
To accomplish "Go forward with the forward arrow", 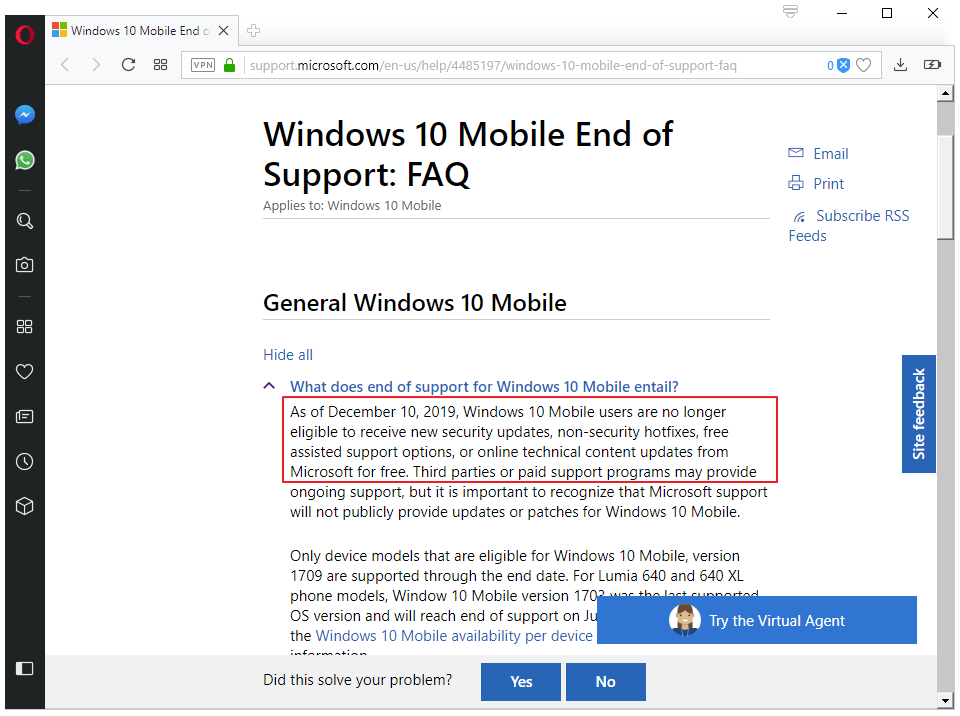I will pyautogui.click(x=96, y=65).
